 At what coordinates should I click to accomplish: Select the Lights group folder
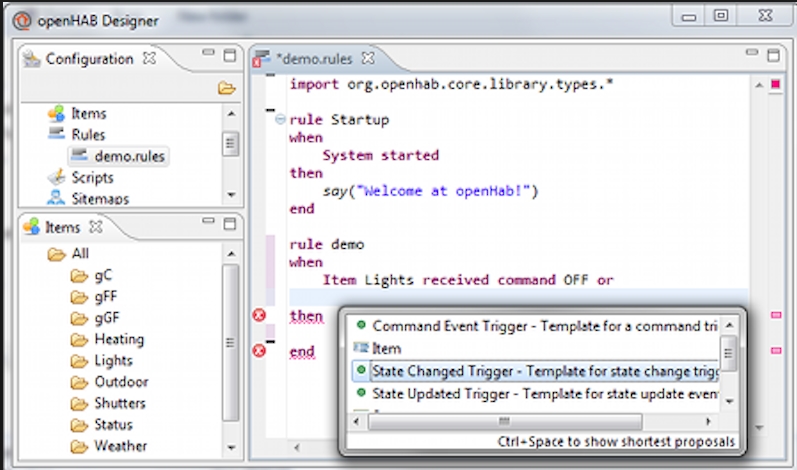coord(113,360)
